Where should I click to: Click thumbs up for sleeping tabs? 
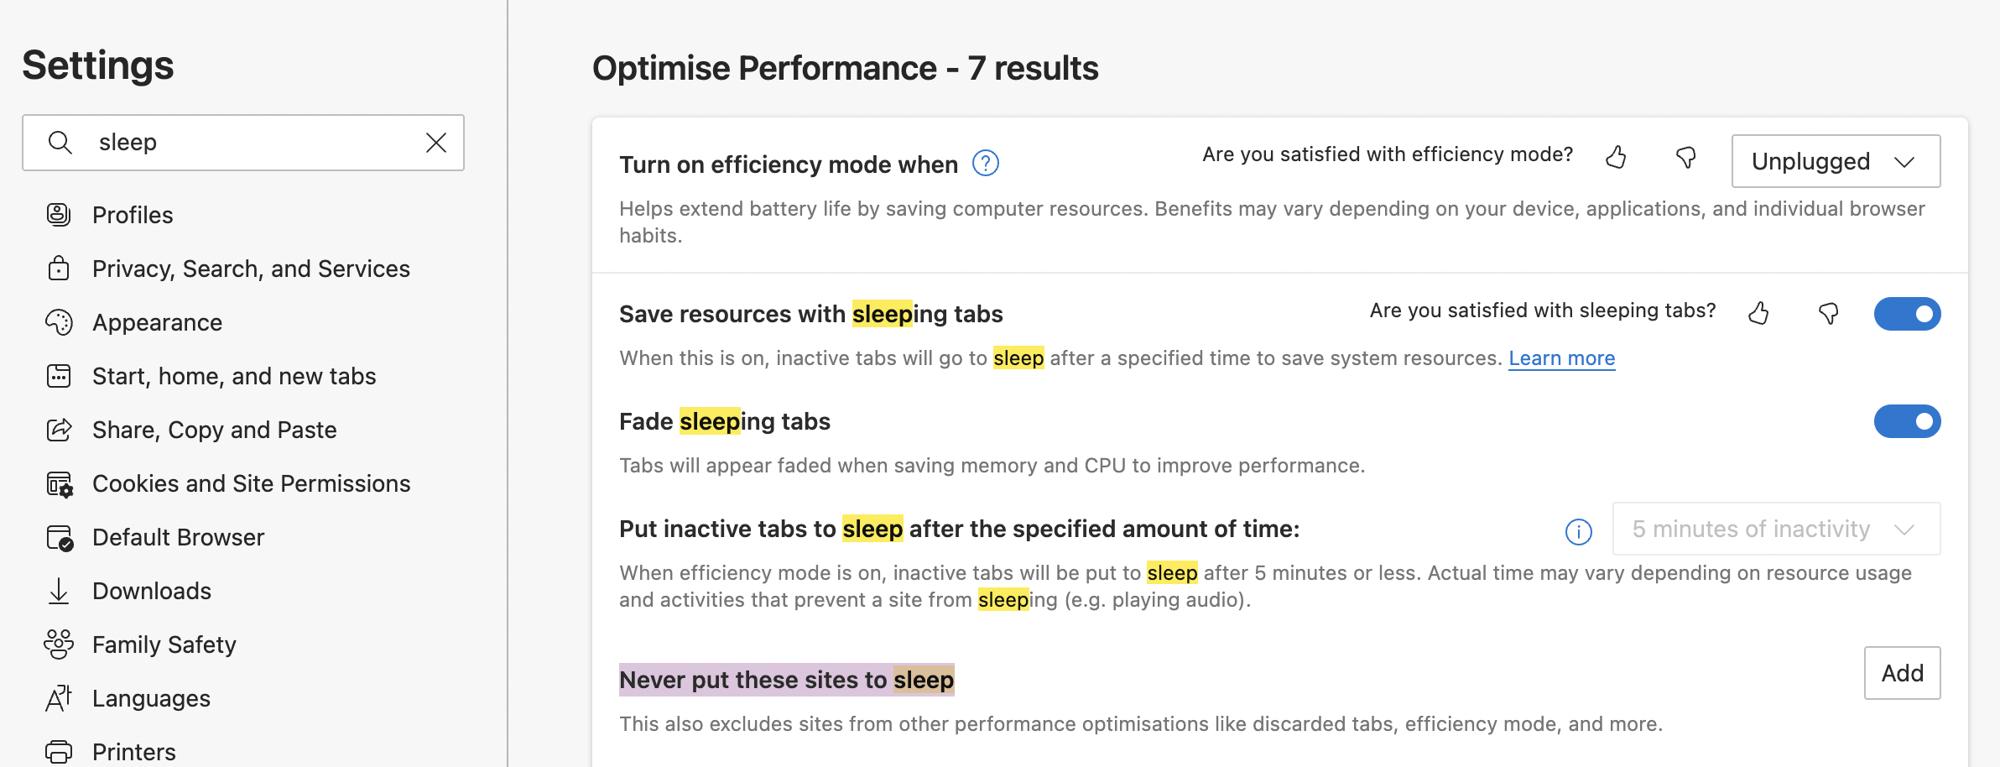point(1759,313)
